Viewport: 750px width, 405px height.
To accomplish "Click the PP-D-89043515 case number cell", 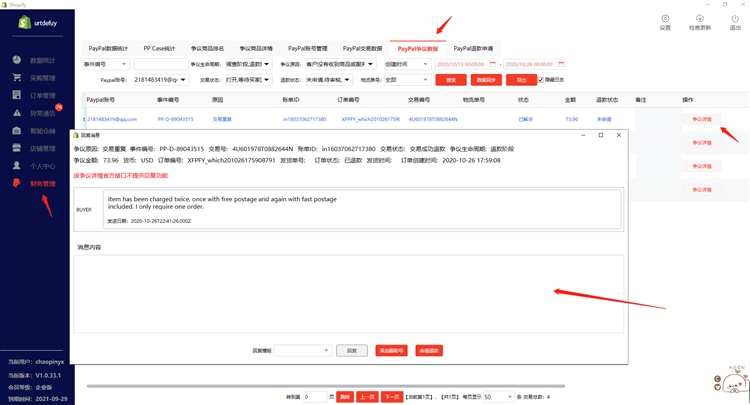I will pyautogui.click(x=176, y=119).
